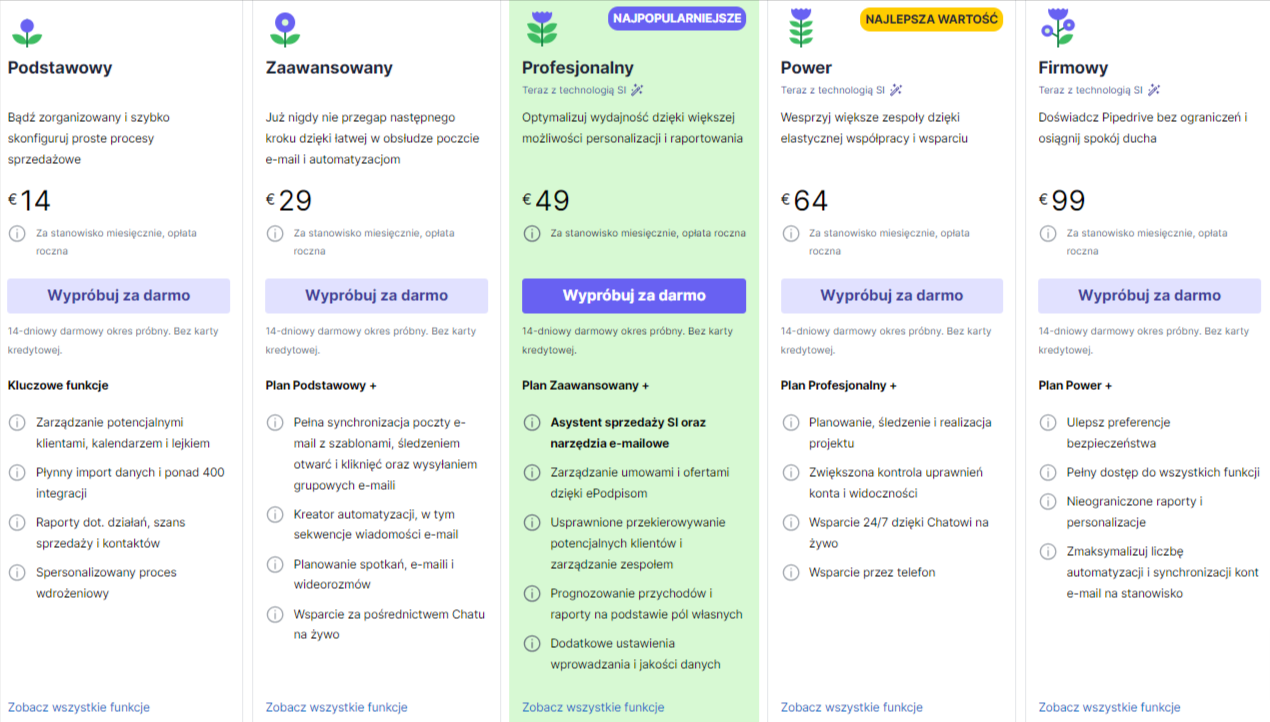The width and height of the screenshot is (1270, 722).
Task: Click info icon beside Płynny import danych
Action: coord(17,472)
